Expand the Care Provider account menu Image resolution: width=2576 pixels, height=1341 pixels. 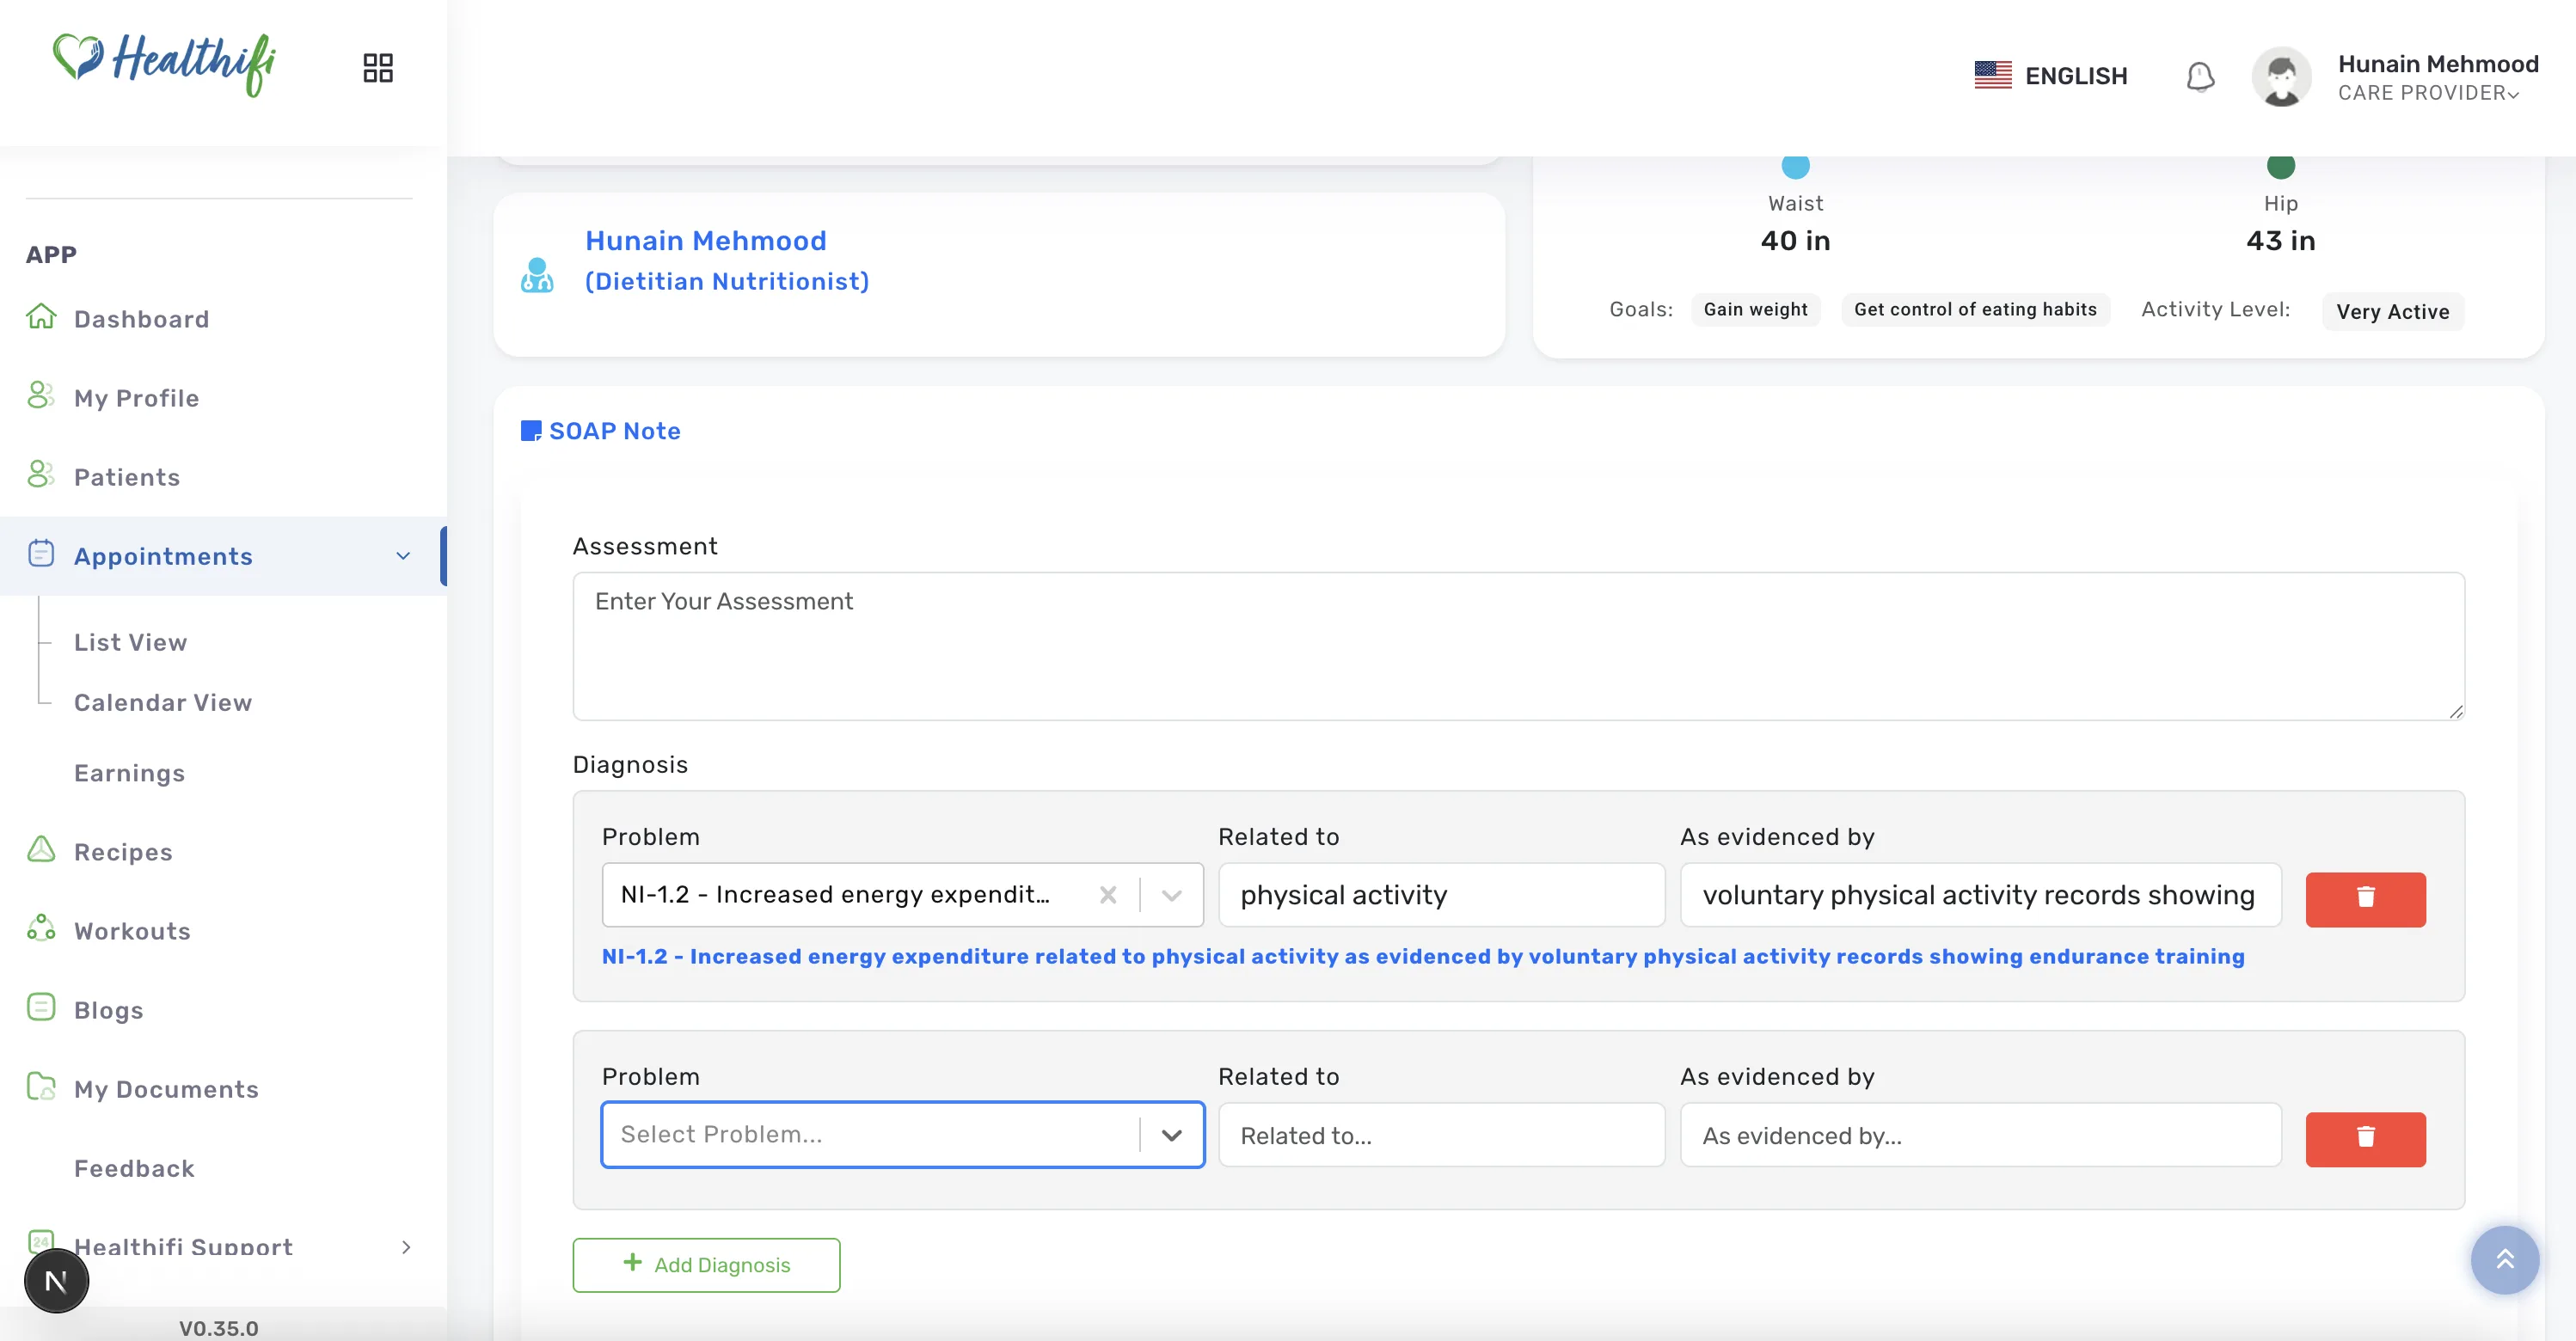pyautogui.click(x=2428, y=93)
